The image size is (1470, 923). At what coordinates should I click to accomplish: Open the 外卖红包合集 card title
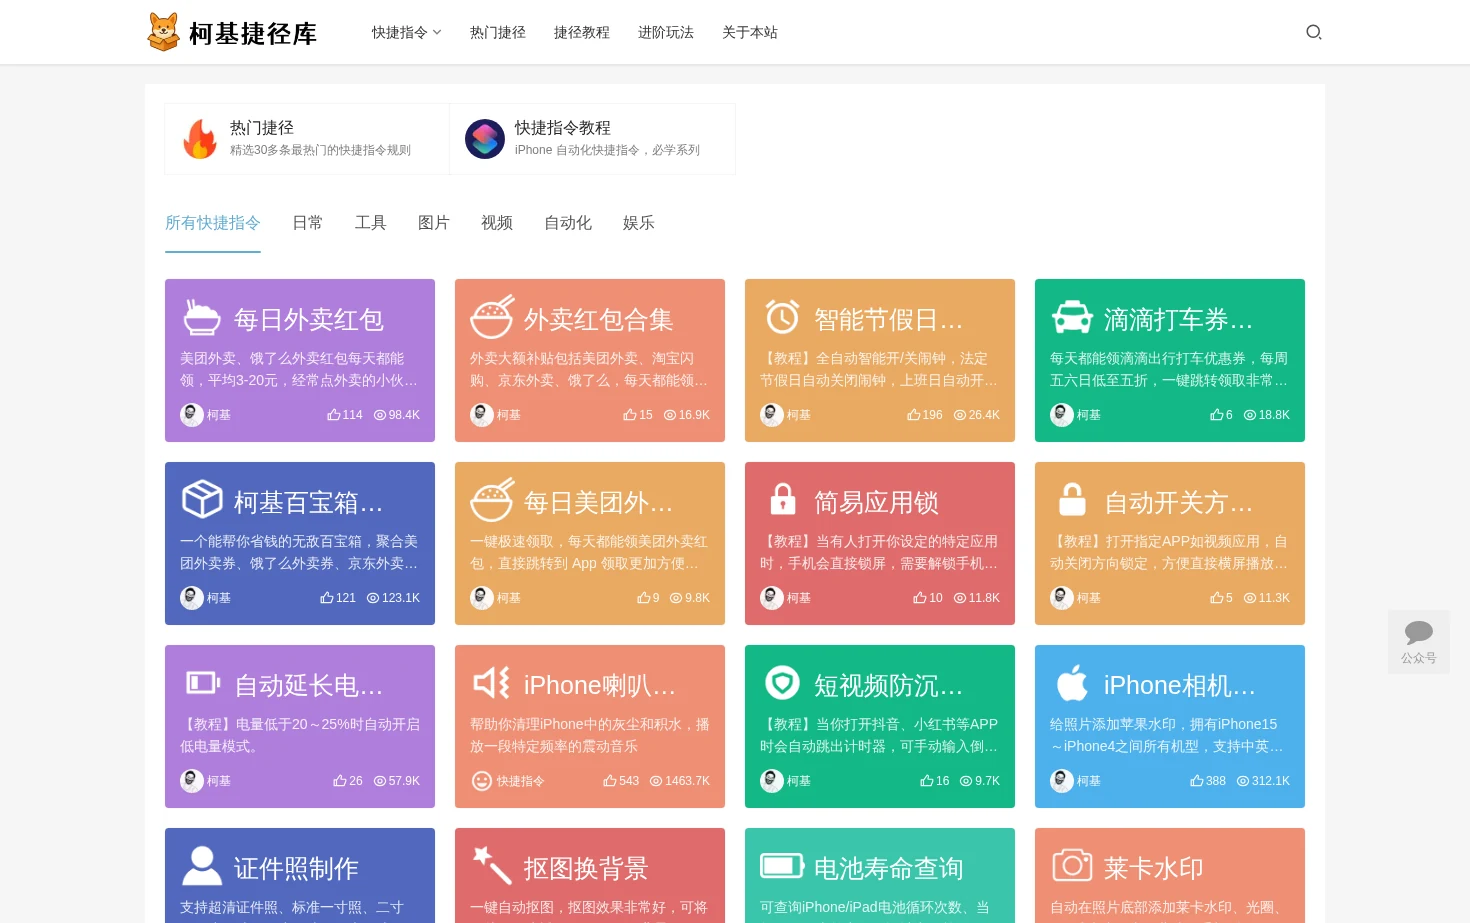[x=599, y=319]
